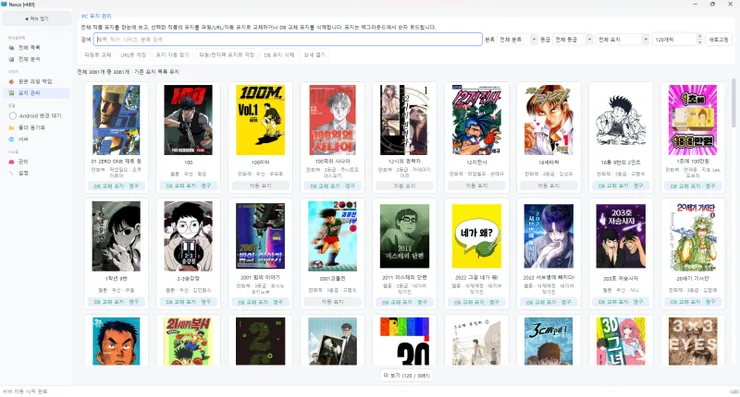Click the 상세 열기 button
740x397 pixels.
point(314,55)
